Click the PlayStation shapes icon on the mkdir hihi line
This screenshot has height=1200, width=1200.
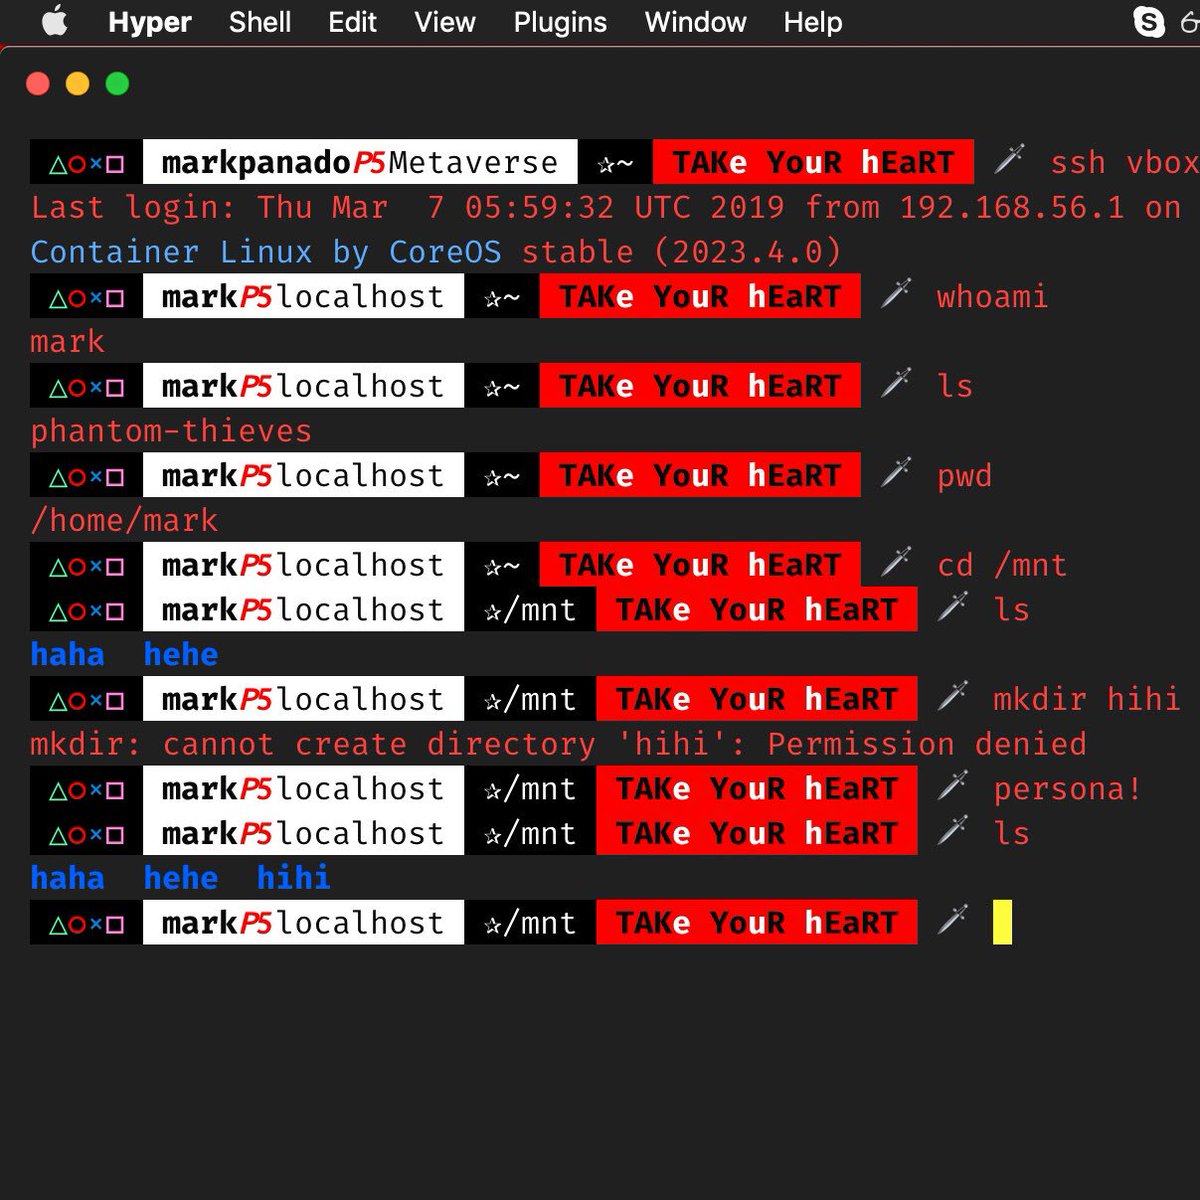point(85,699)
